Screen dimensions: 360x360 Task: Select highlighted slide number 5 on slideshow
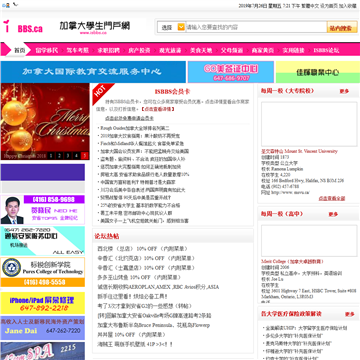[x=84, y=155]
